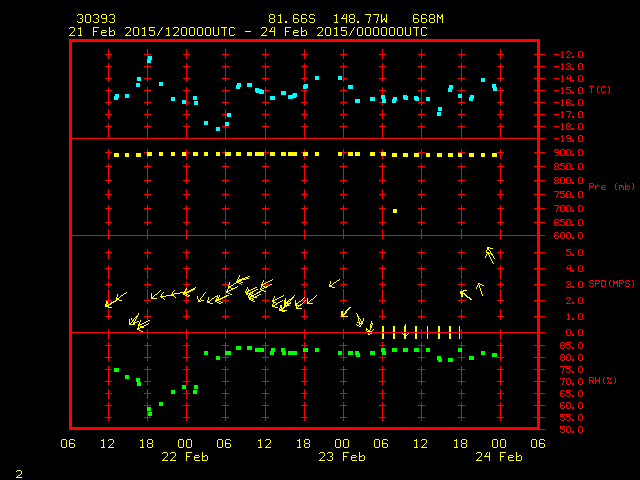Click the T(C) axis label
Screen dimensions: 640x480
(600, 89)
